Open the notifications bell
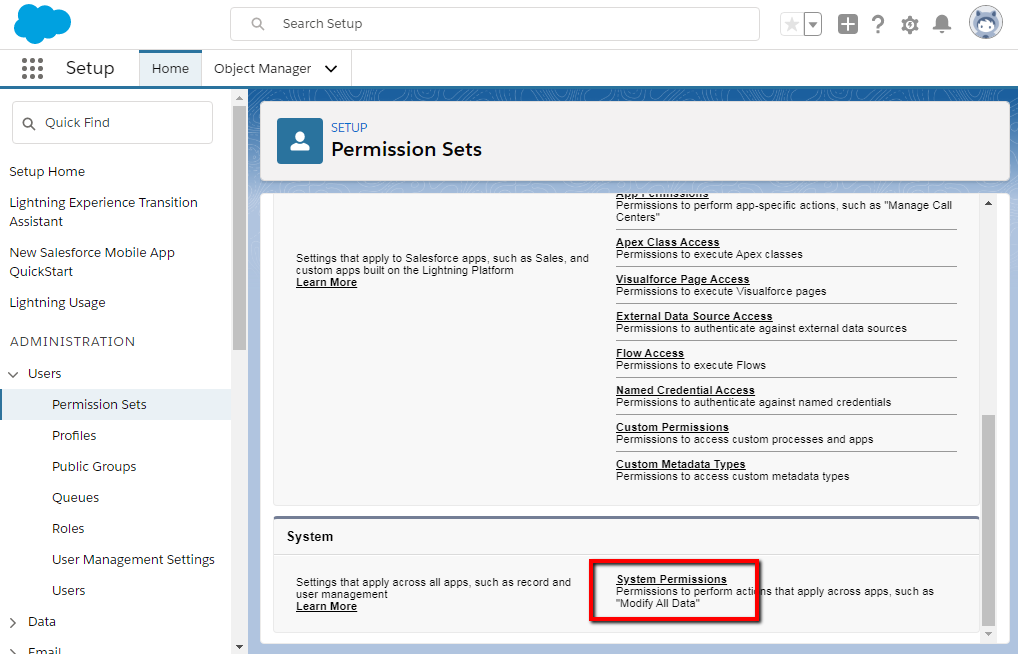This screenshot has height=654, width=1018. point(941,25)
